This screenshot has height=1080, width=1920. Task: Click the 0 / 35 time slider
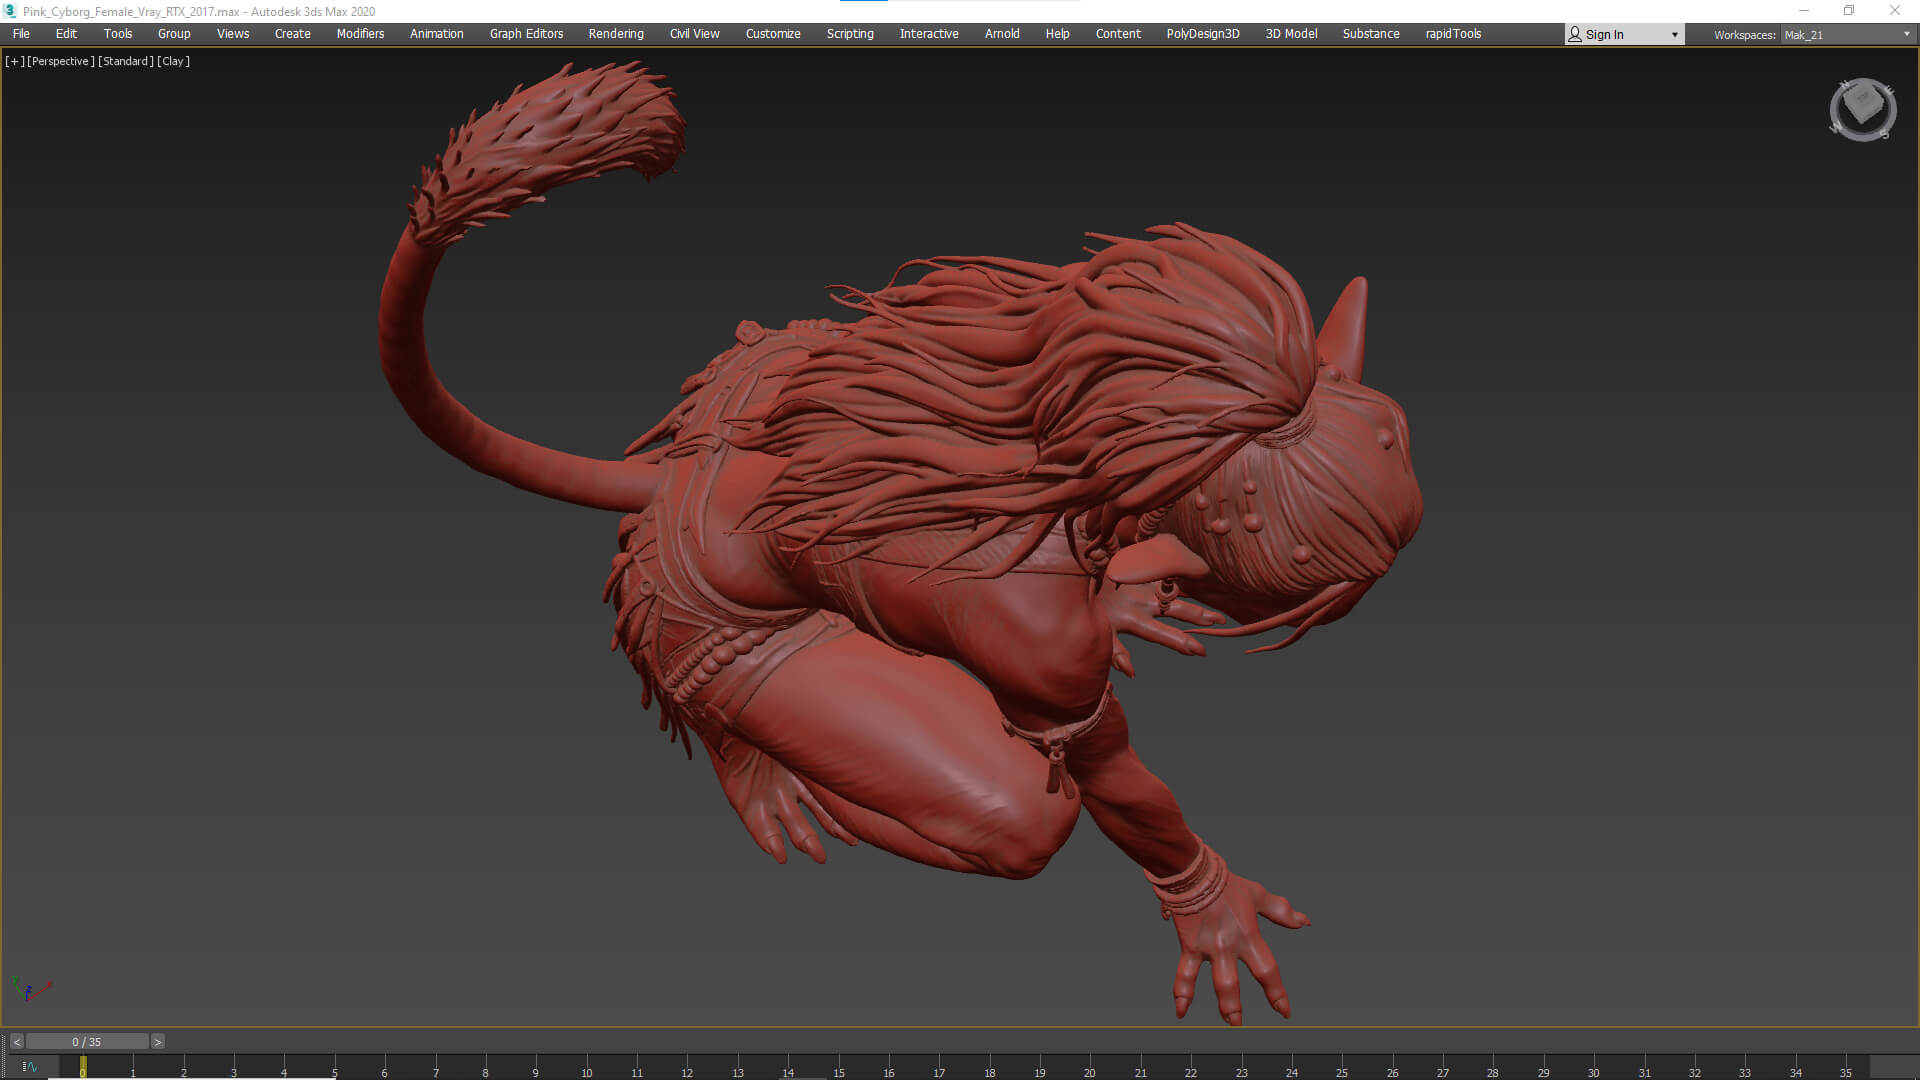(87, 1042)
